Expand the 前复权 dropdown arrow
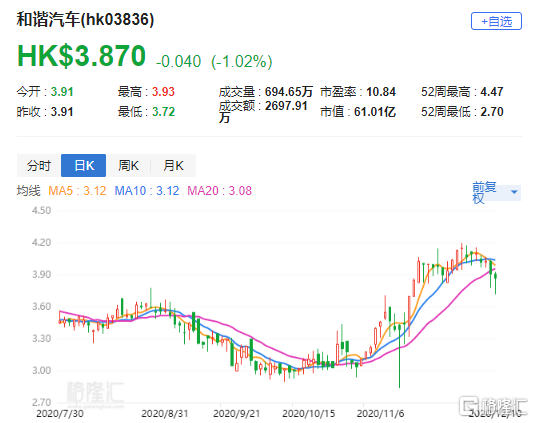Screen dimensions: 534x423 (514, 192)
